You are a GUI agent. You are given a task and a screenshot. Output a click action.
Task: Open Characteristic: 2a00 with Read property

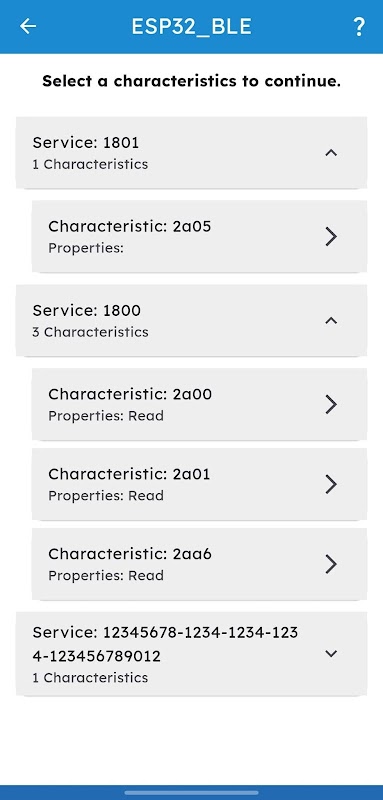[199, 404]
